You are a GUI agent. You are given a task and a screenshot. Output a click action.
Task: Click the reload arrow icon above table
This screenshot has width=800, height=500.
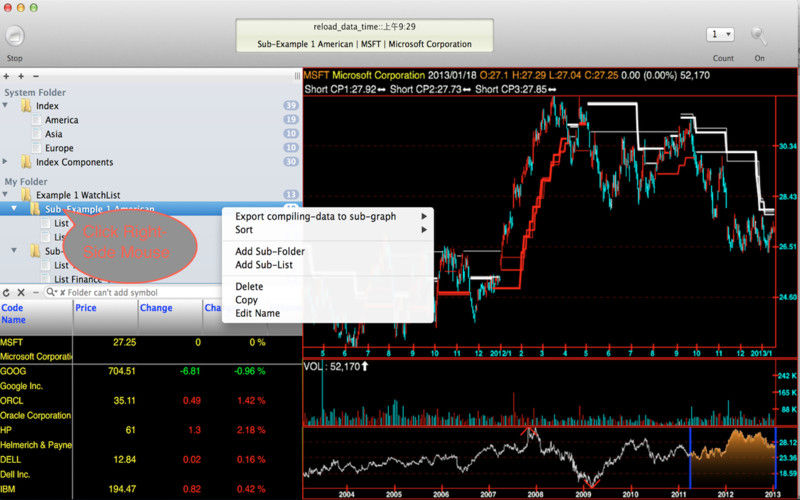click(6, 292)
